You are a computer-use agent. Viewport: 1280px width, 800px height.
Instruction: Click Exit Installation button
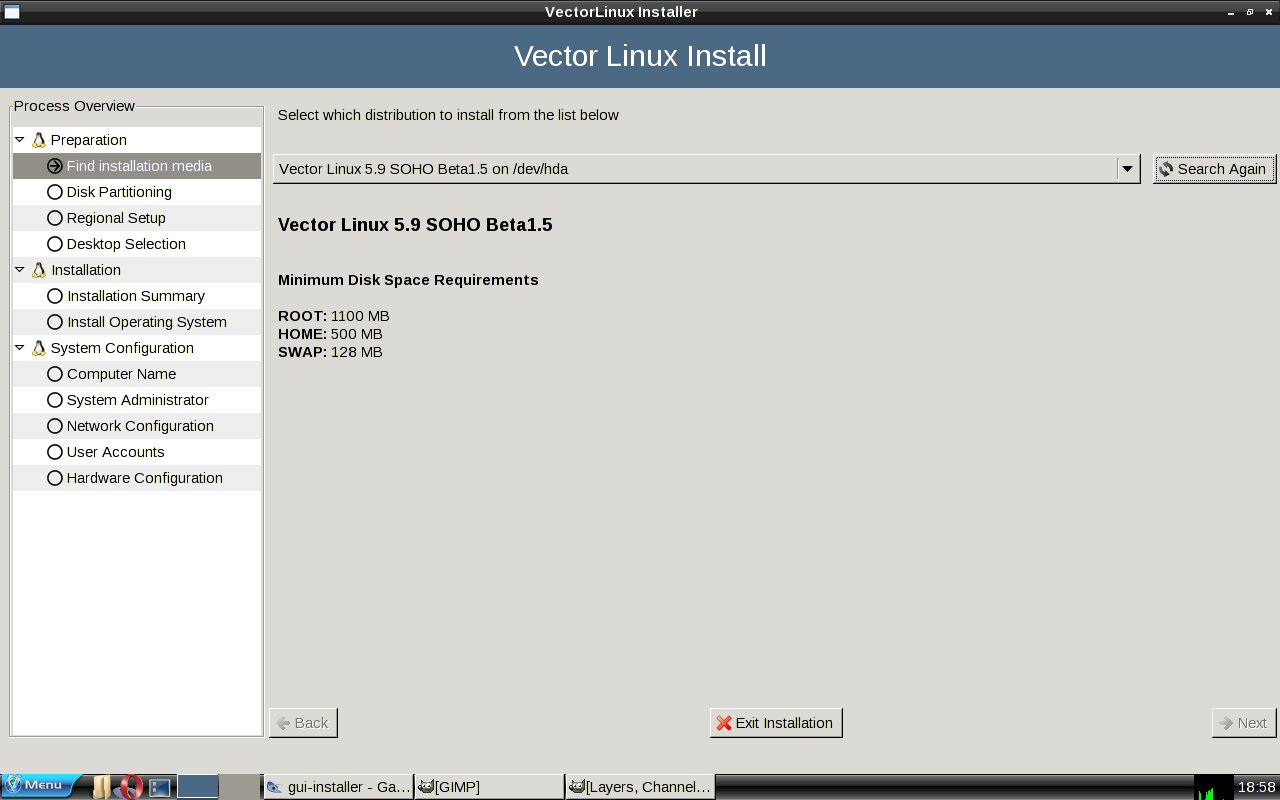pos(776,723)
